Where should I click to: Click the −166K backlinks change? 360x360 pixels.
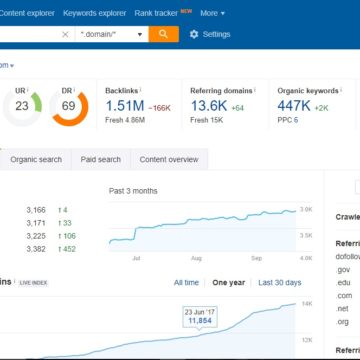[159, 108]
